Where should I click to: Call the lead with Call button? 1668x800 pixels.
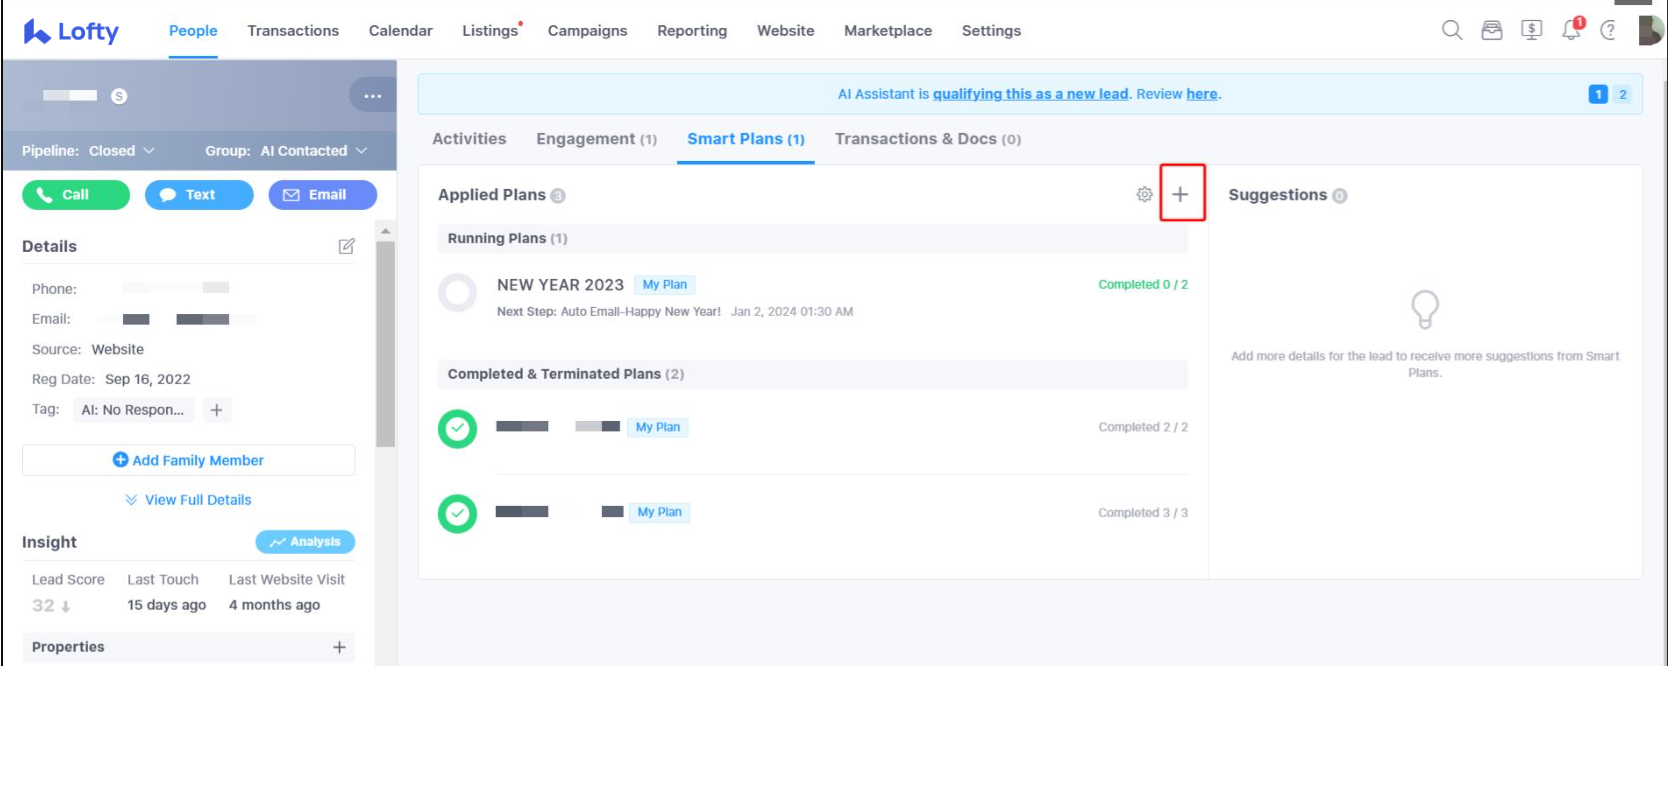pyautogui.click(x=76, y=195)
